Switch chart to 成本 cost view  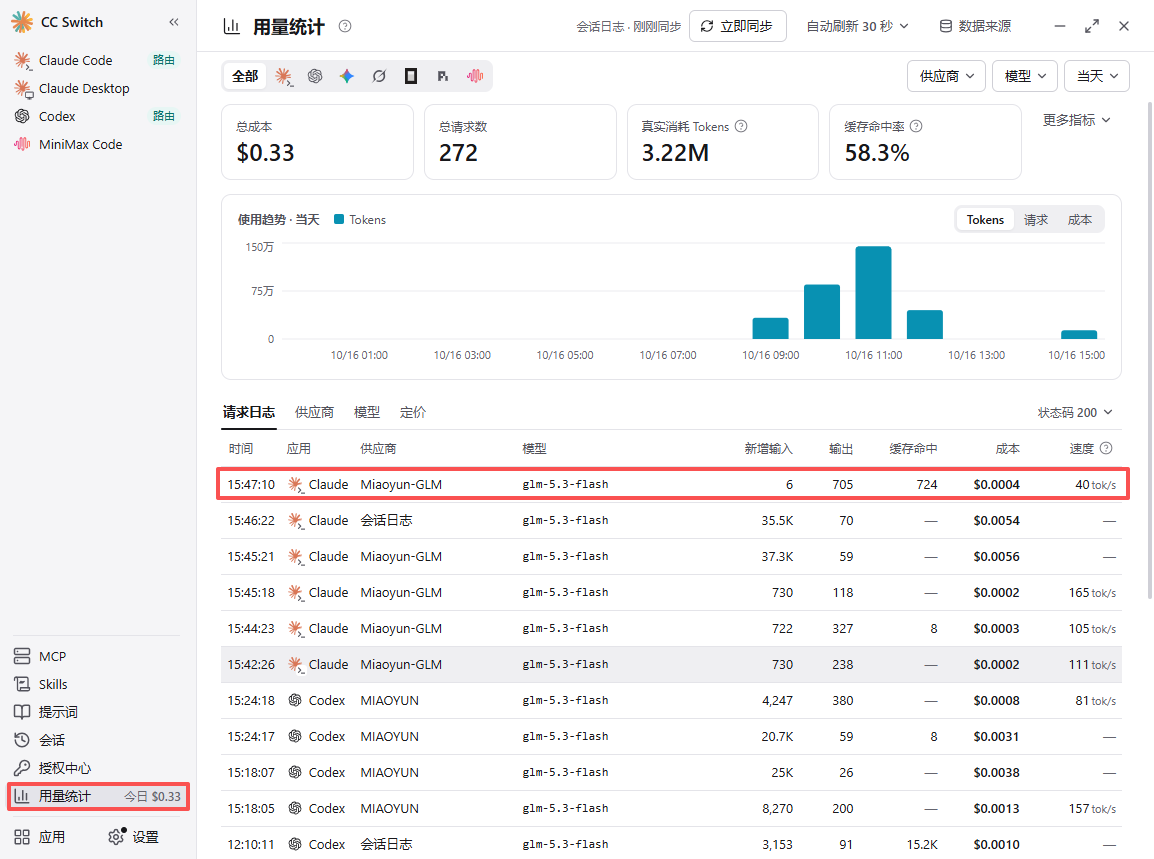coord(1080,219)
